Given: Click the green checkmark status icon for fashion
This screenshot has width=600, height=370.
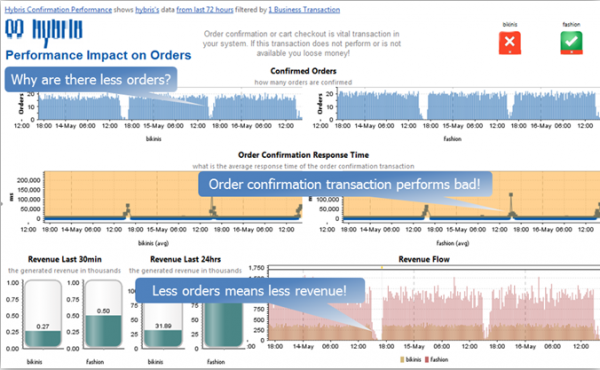Looking at the screenshot, I should point(571,42).
